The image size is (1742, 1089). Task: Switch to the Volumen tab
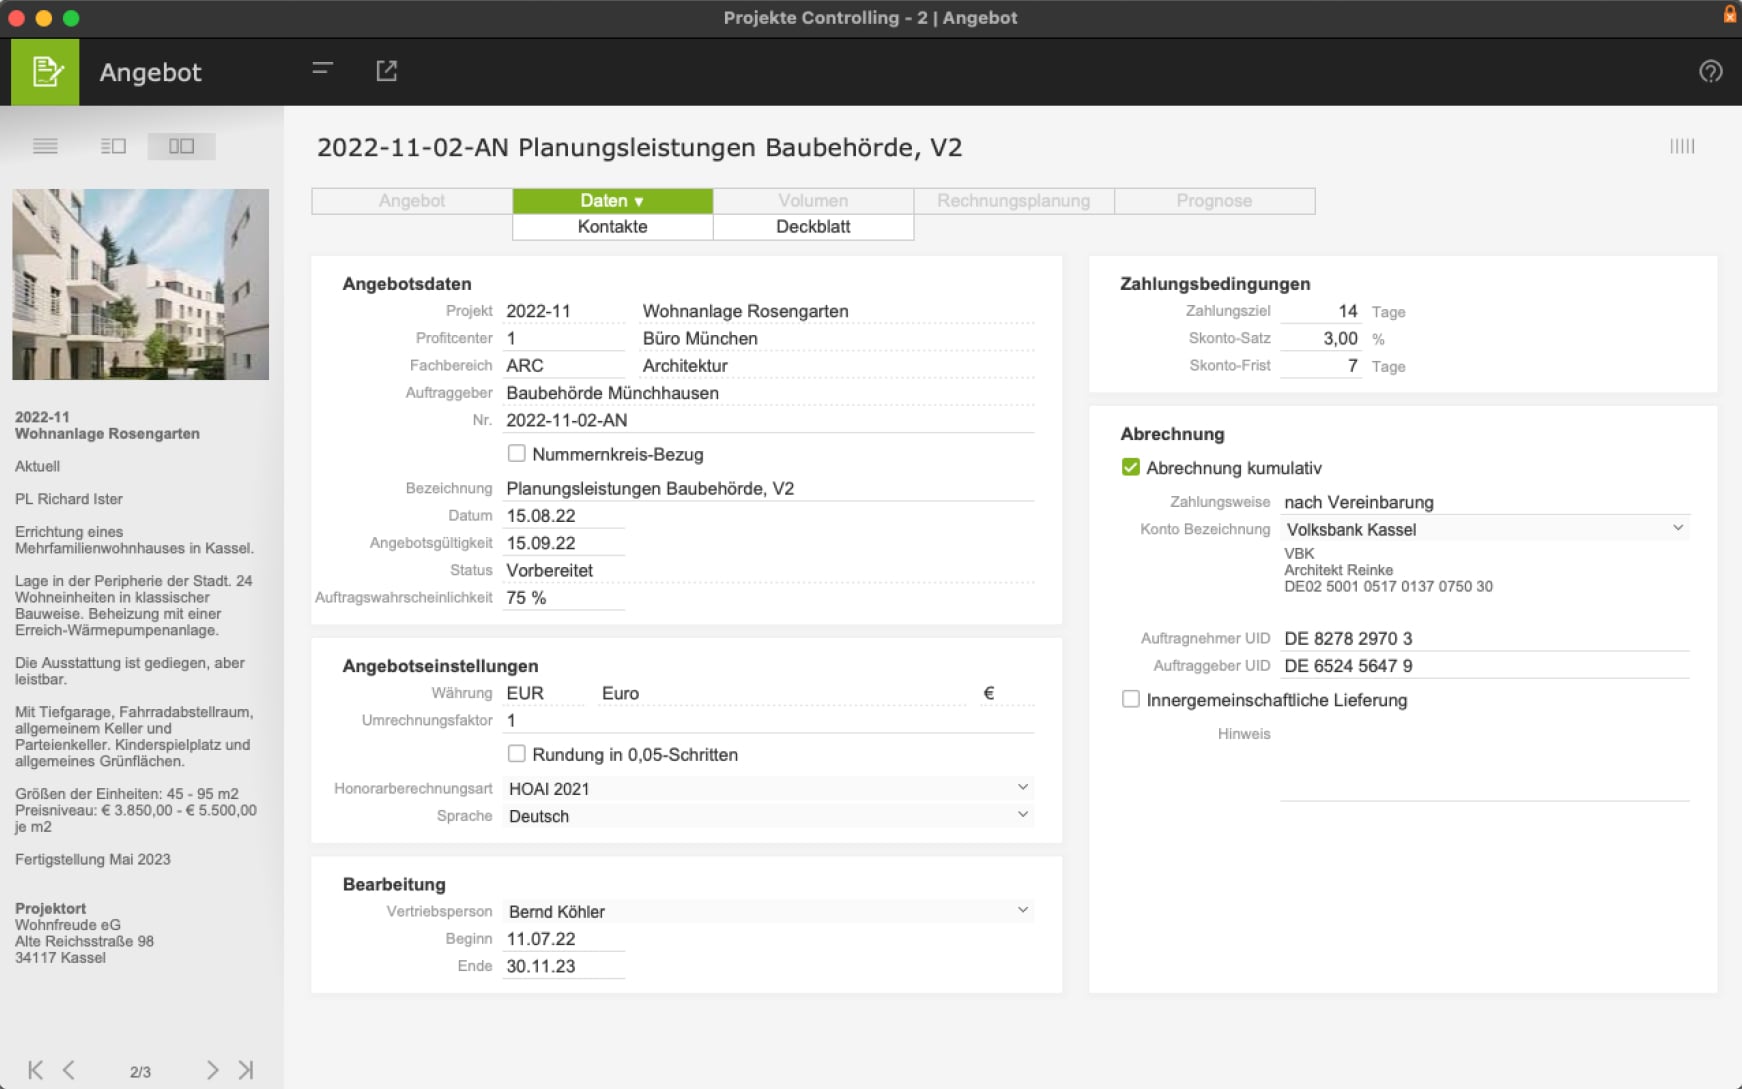coord(813,201)
